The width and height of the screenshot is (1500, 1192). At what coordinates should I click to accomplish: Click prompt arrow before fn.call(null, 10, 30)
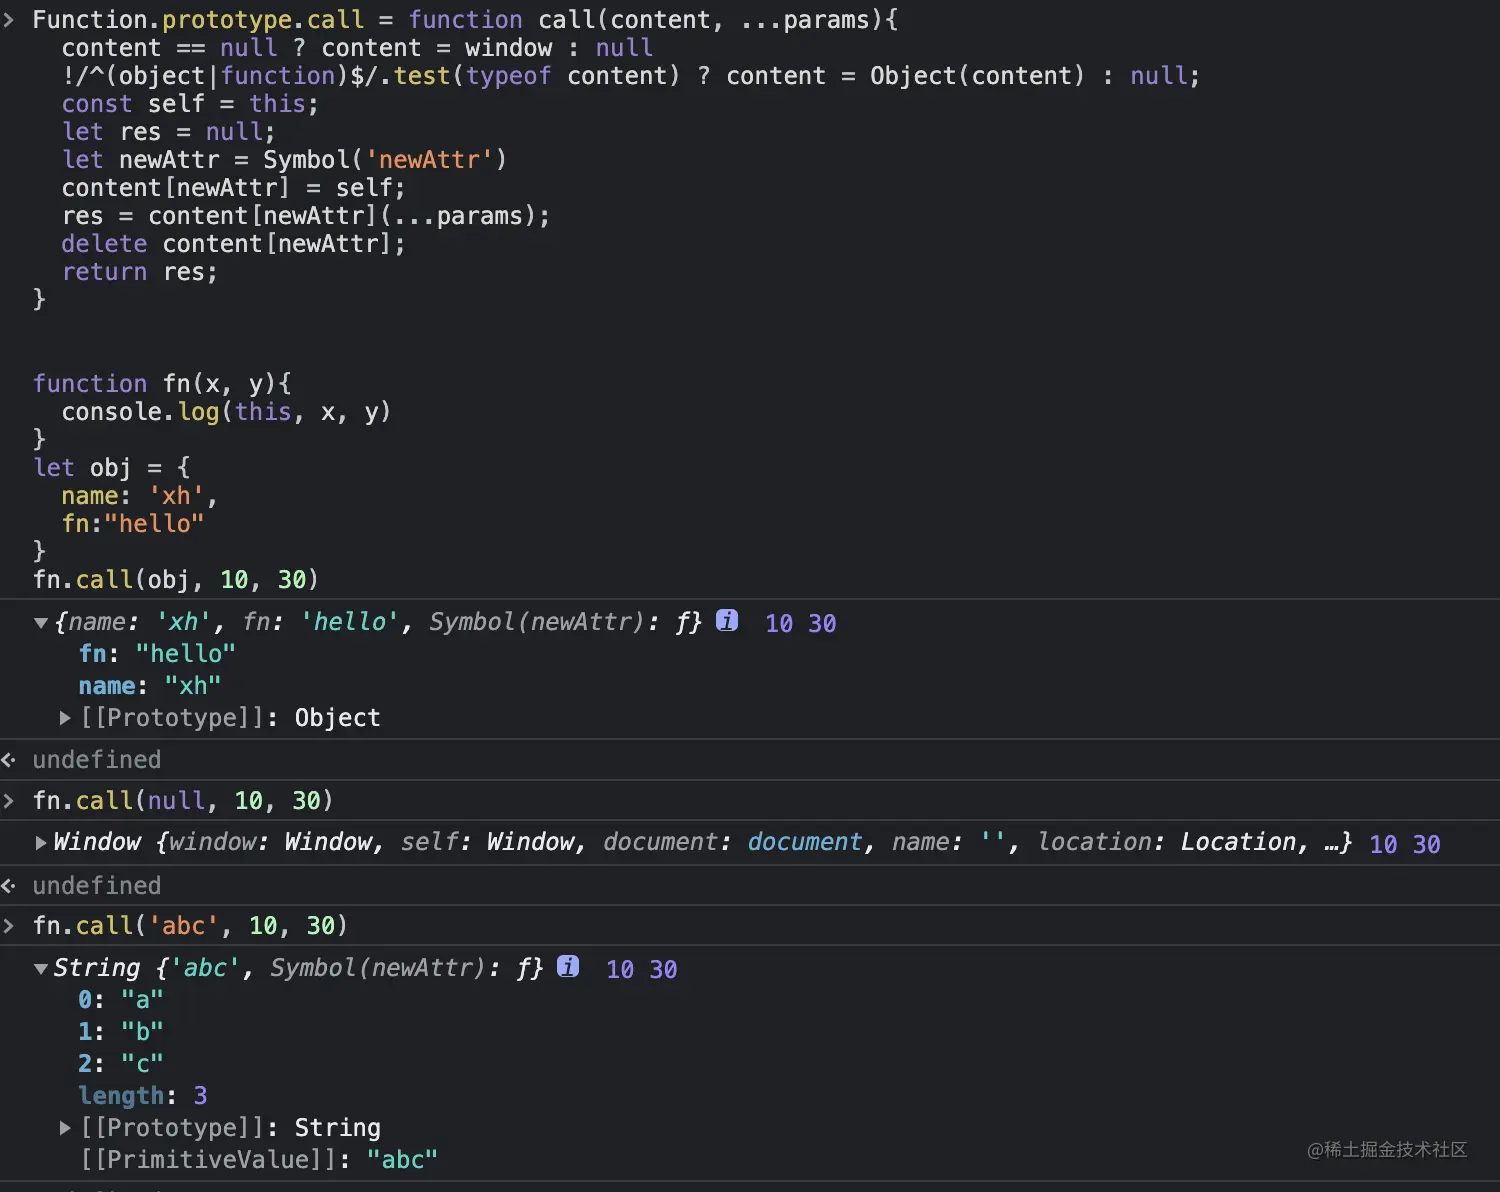tap(9, 801)
